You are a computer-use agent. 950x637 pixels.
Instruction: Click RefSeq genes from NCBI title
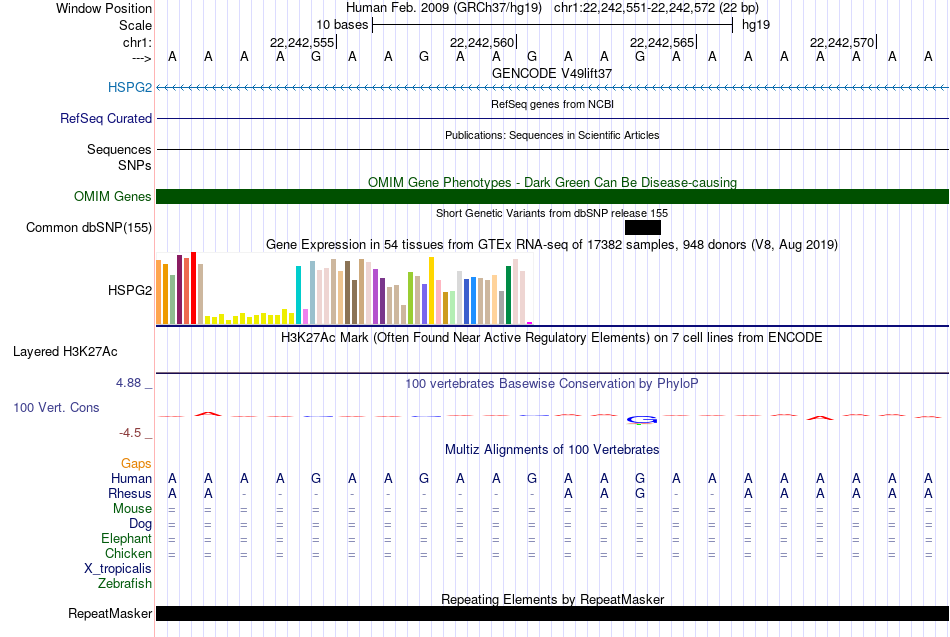(553, 104)
